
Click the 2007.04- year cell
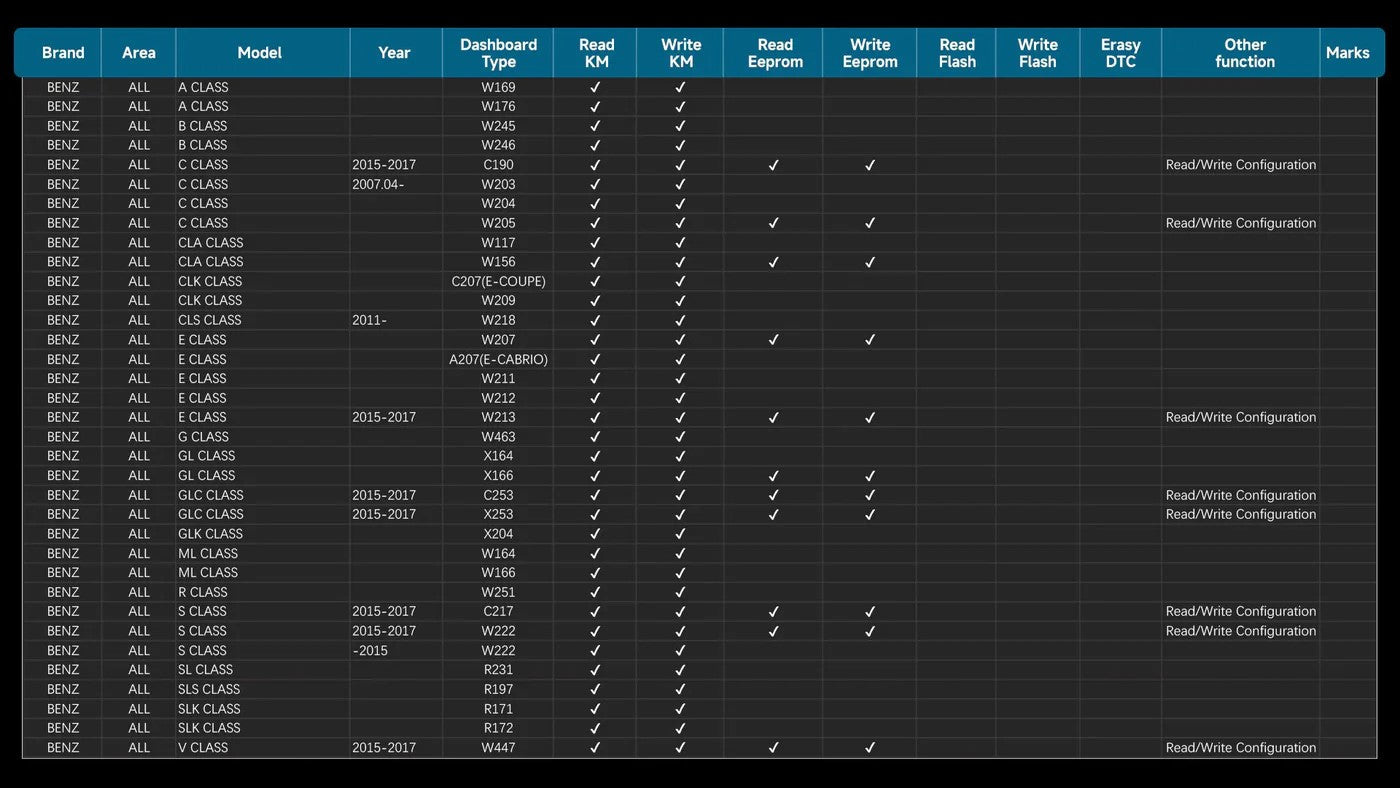point(378,184)
